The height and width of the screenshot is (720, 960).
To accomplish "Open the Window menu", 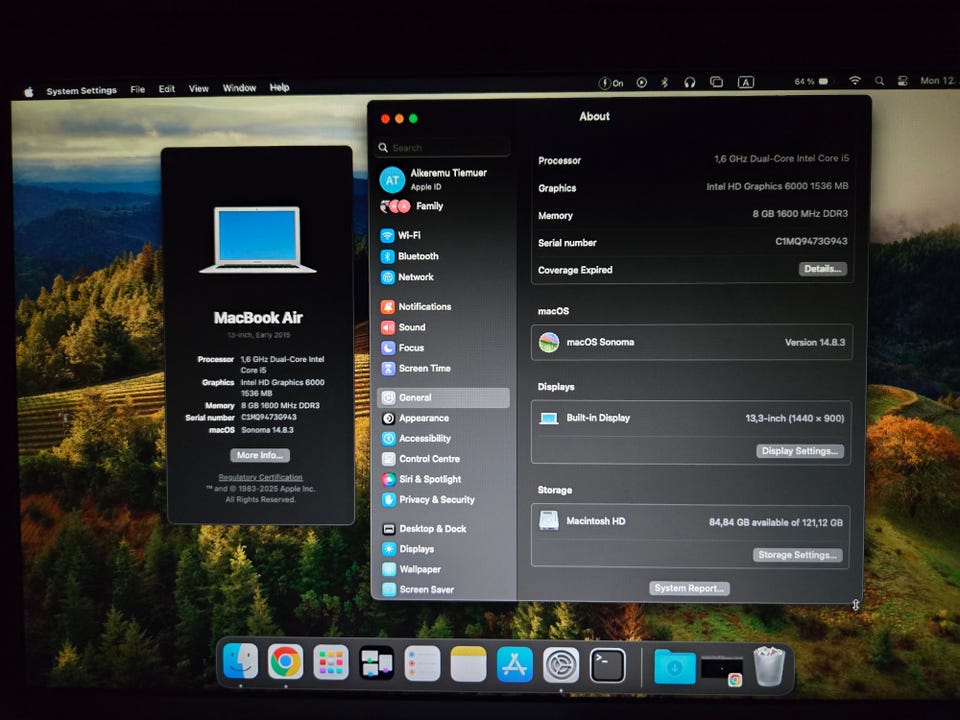I will (239, 88).
